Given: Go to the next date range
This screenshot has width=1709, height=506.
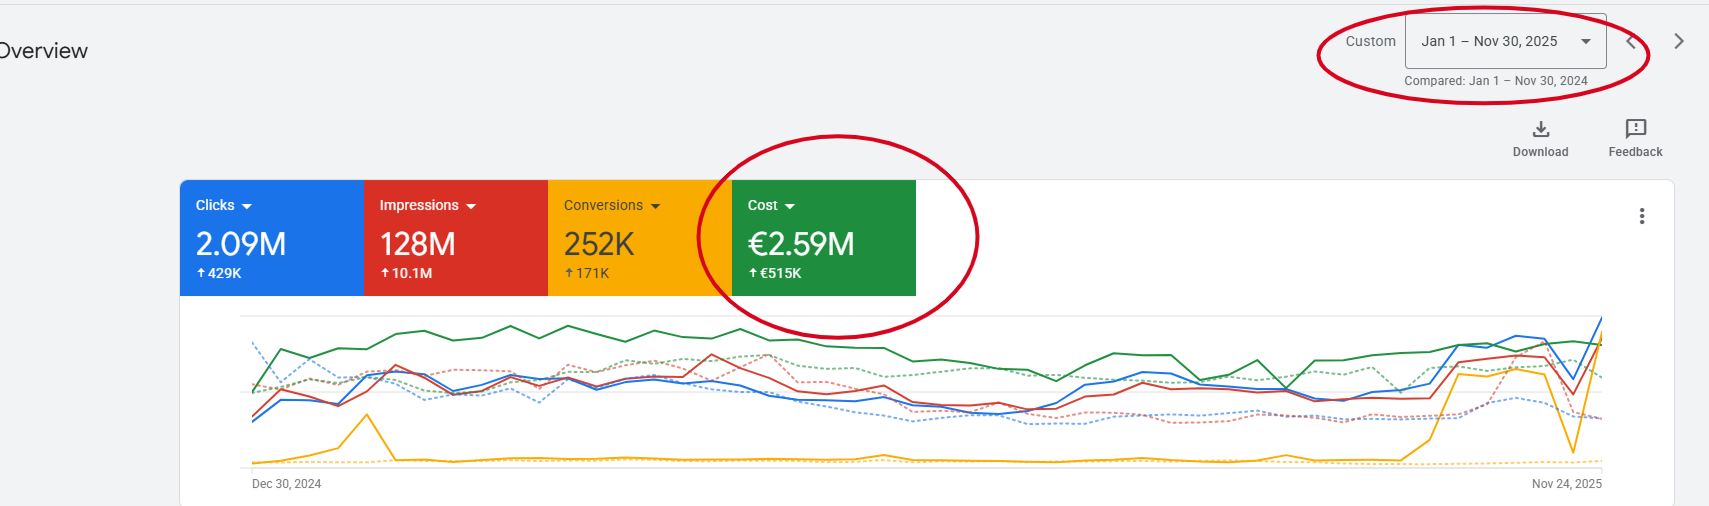Looking at the screenshot, I should pos(1679,41).
